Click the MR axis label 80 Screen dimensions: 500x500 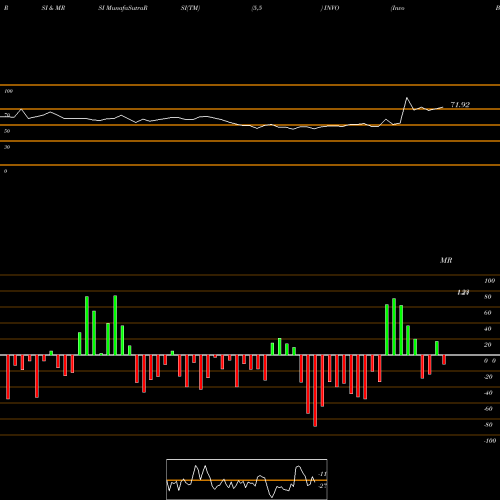pyautogui.click(x=488, y=297)
